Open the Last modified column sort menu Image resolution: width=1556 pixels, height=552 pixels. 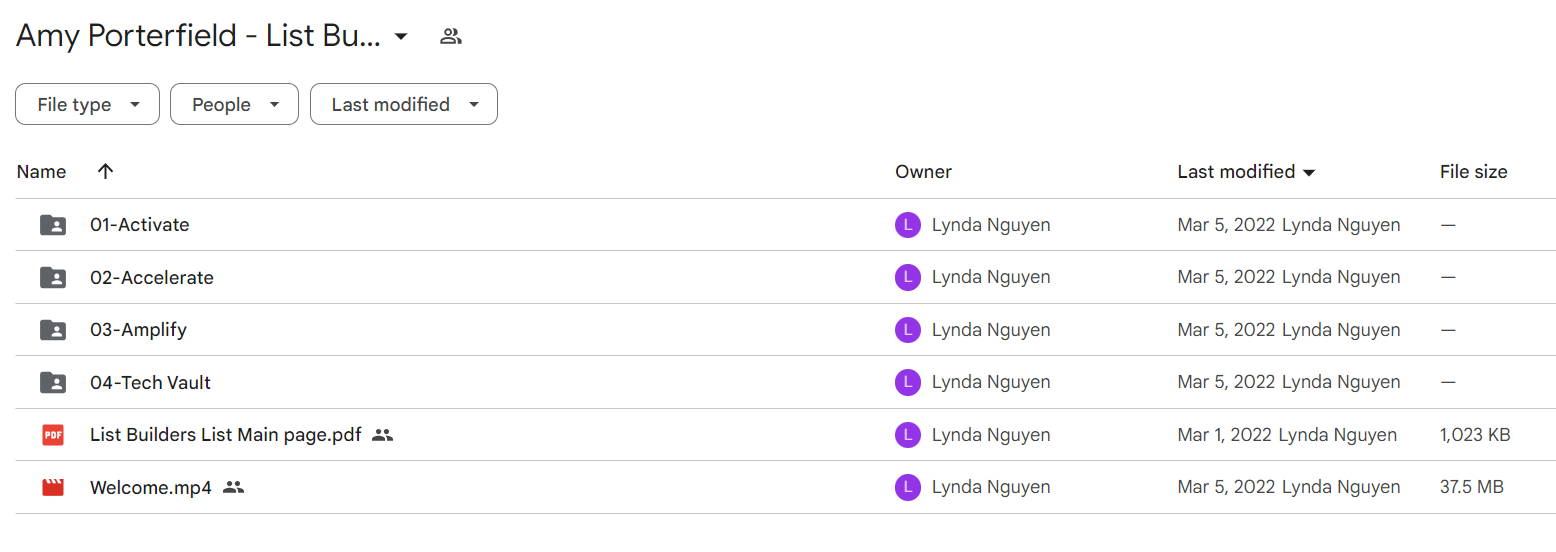click(1246, 172)
